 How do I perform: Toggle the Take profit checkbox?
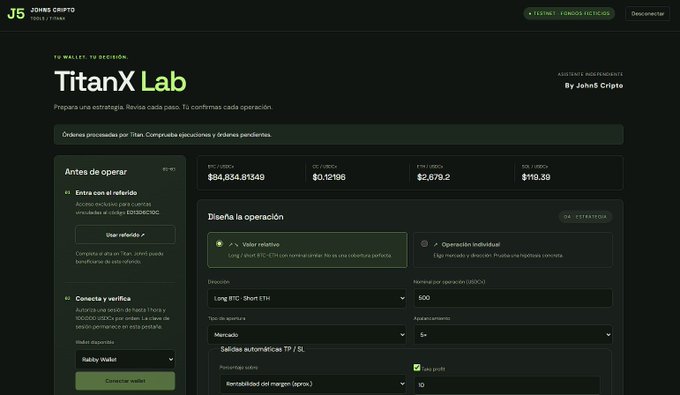[417, 368]
